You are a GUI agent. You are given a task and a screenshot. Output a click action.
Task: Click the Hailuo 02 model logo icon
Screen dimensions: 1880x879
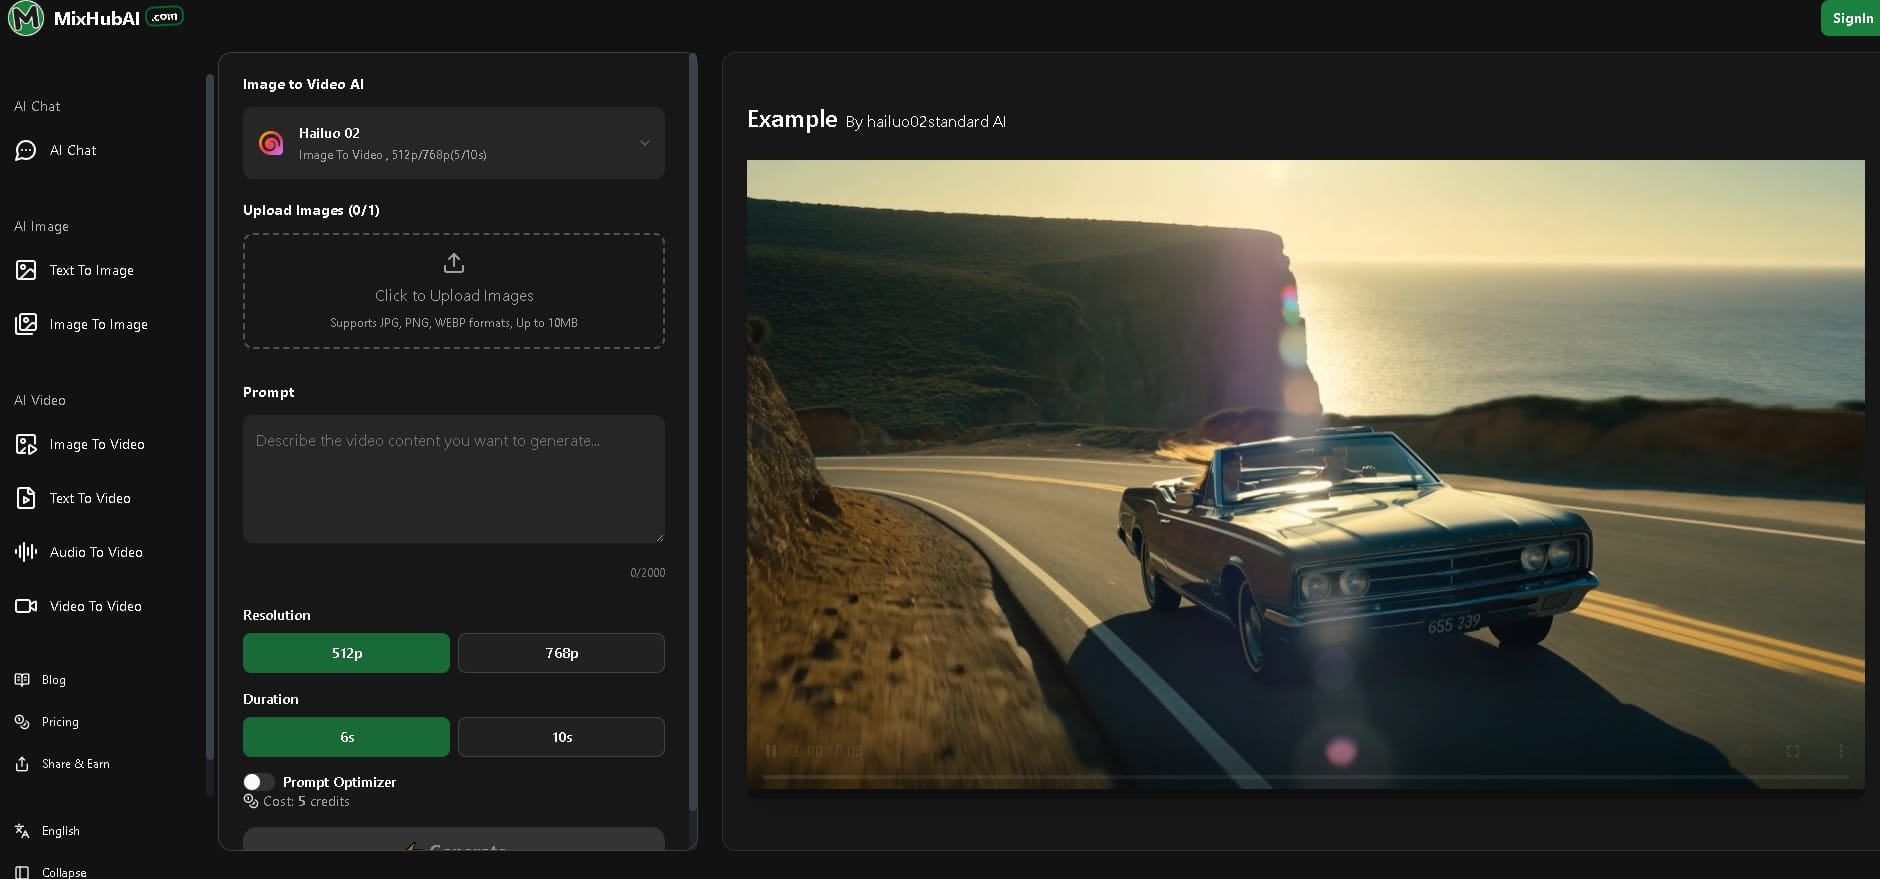pyautogui.click(x=271, y=143)
